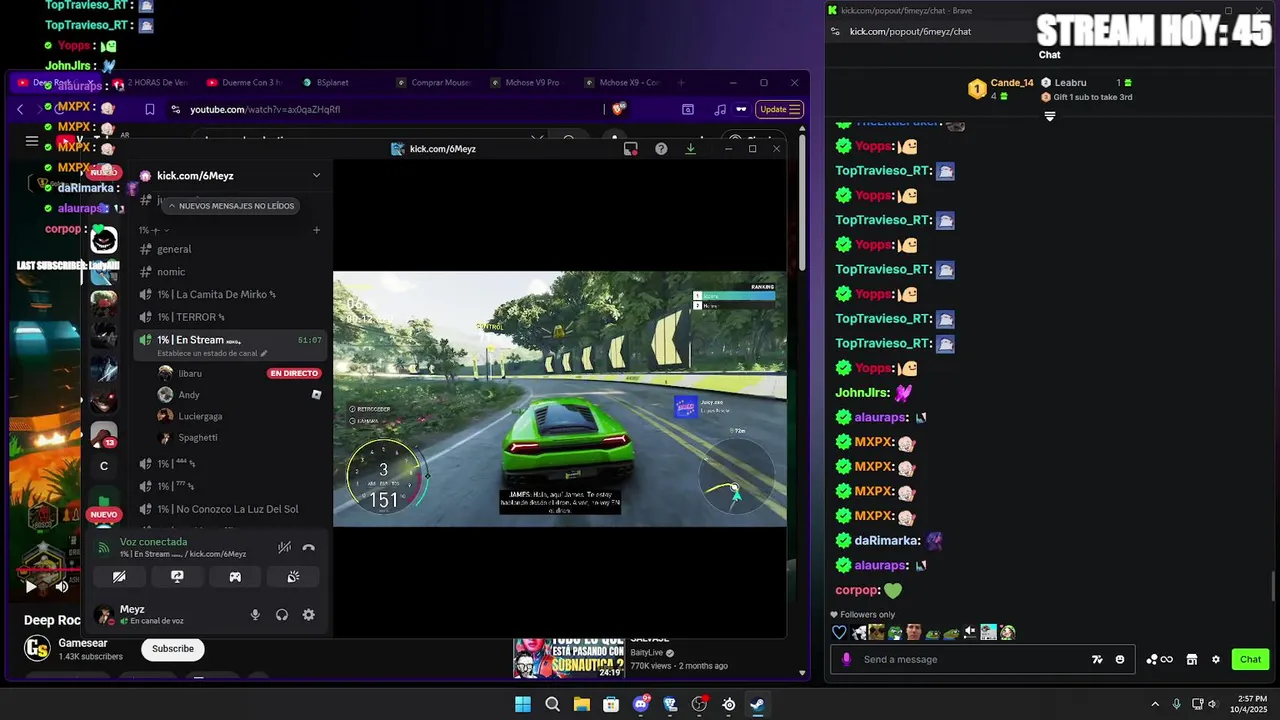This screenshot has width=1280, height=720.
Task: Bookmark page icon in Brave address bar
Action: pyautogui.click(x=150, y=109)
